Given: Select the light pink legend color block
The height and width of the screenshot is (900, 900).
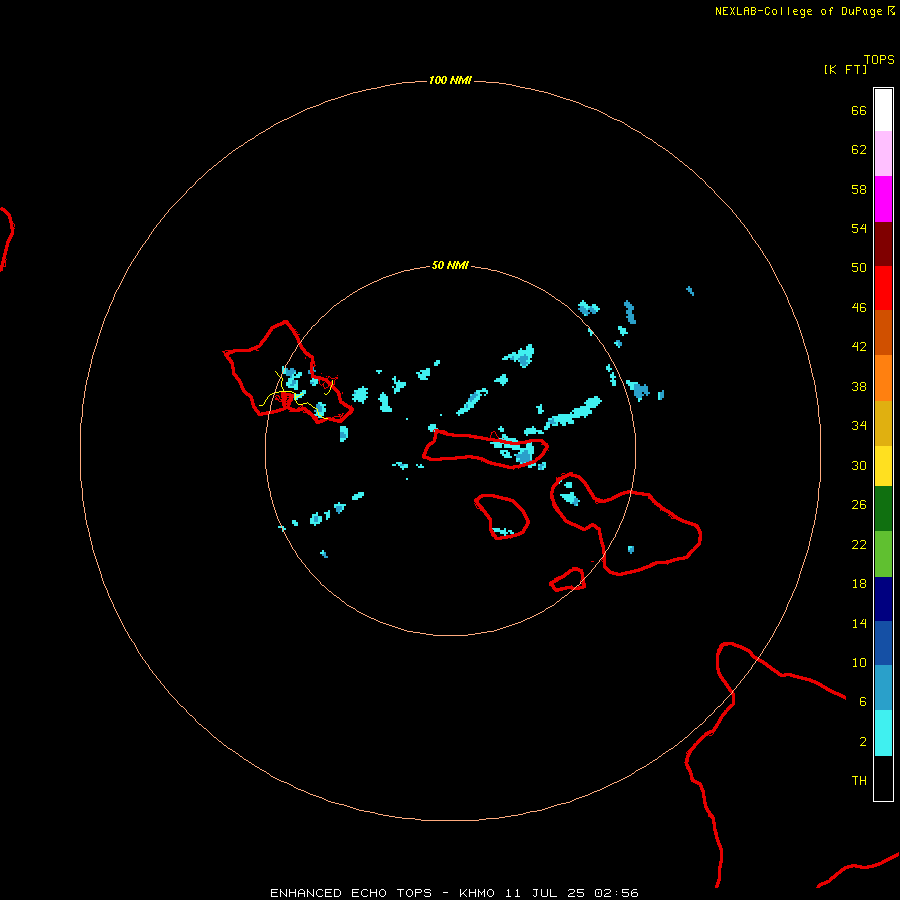Looking at the screenshot, I should [883, 153].
